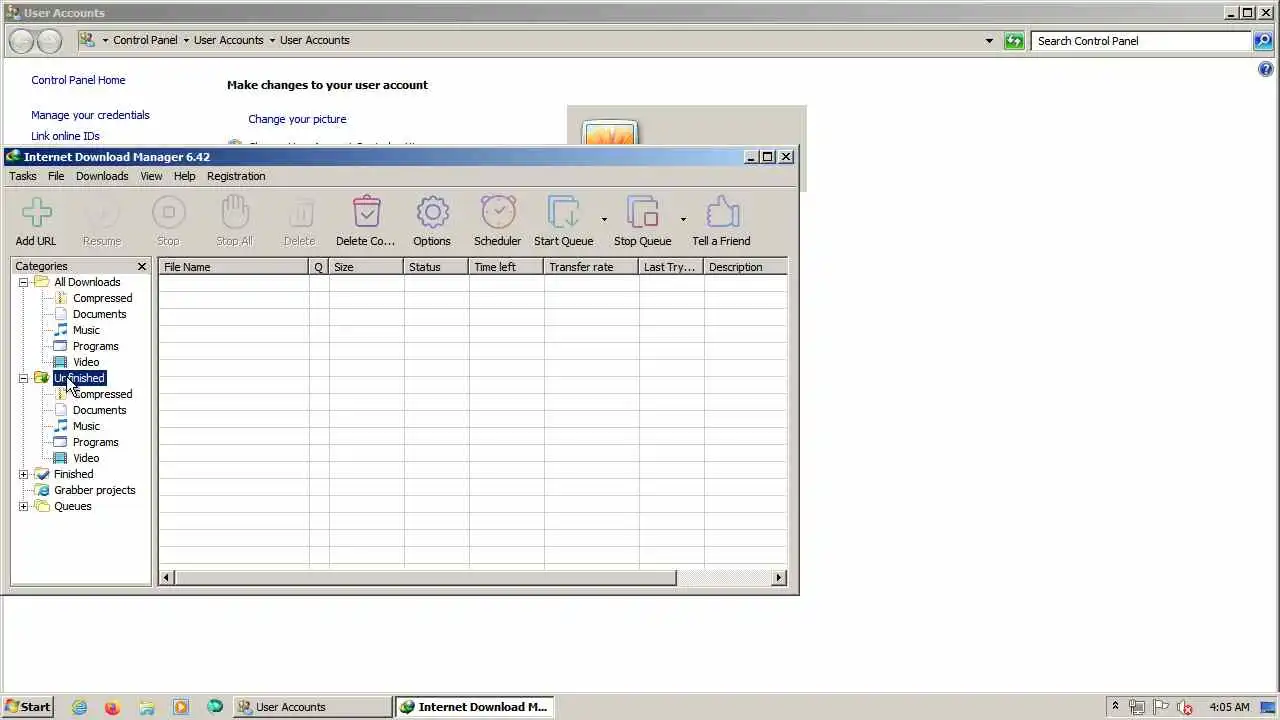
Task: Open the Start Queue dropdown arrow
Action: point(604,219)
